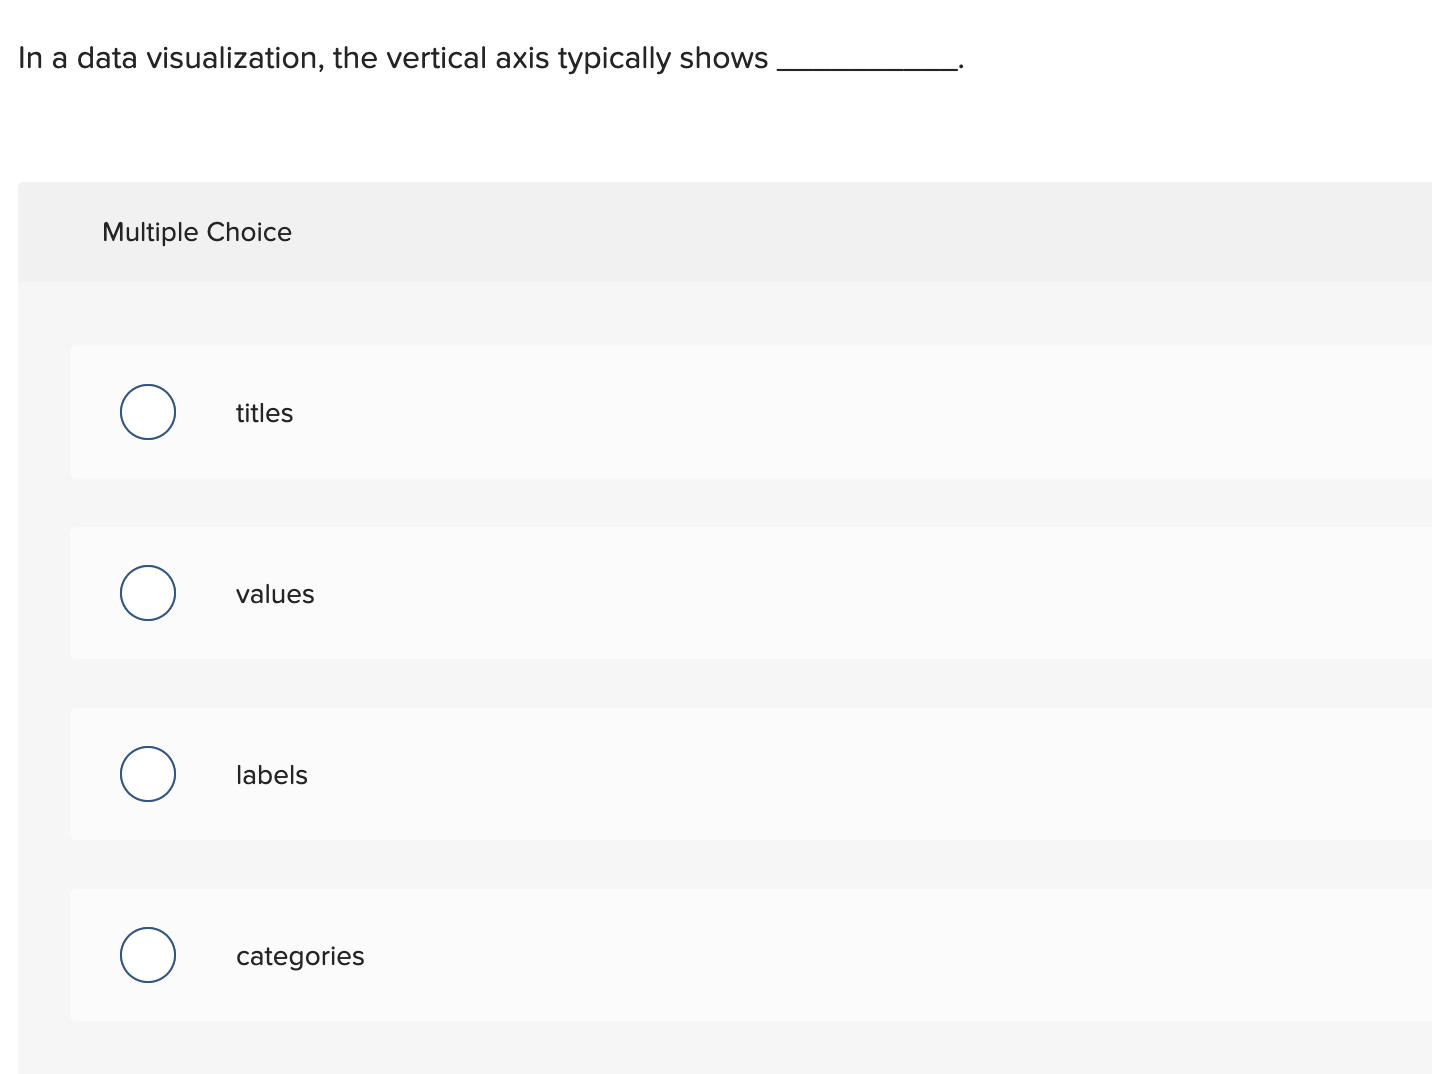
Task: Click the values answer text
Action: (275, 593)
